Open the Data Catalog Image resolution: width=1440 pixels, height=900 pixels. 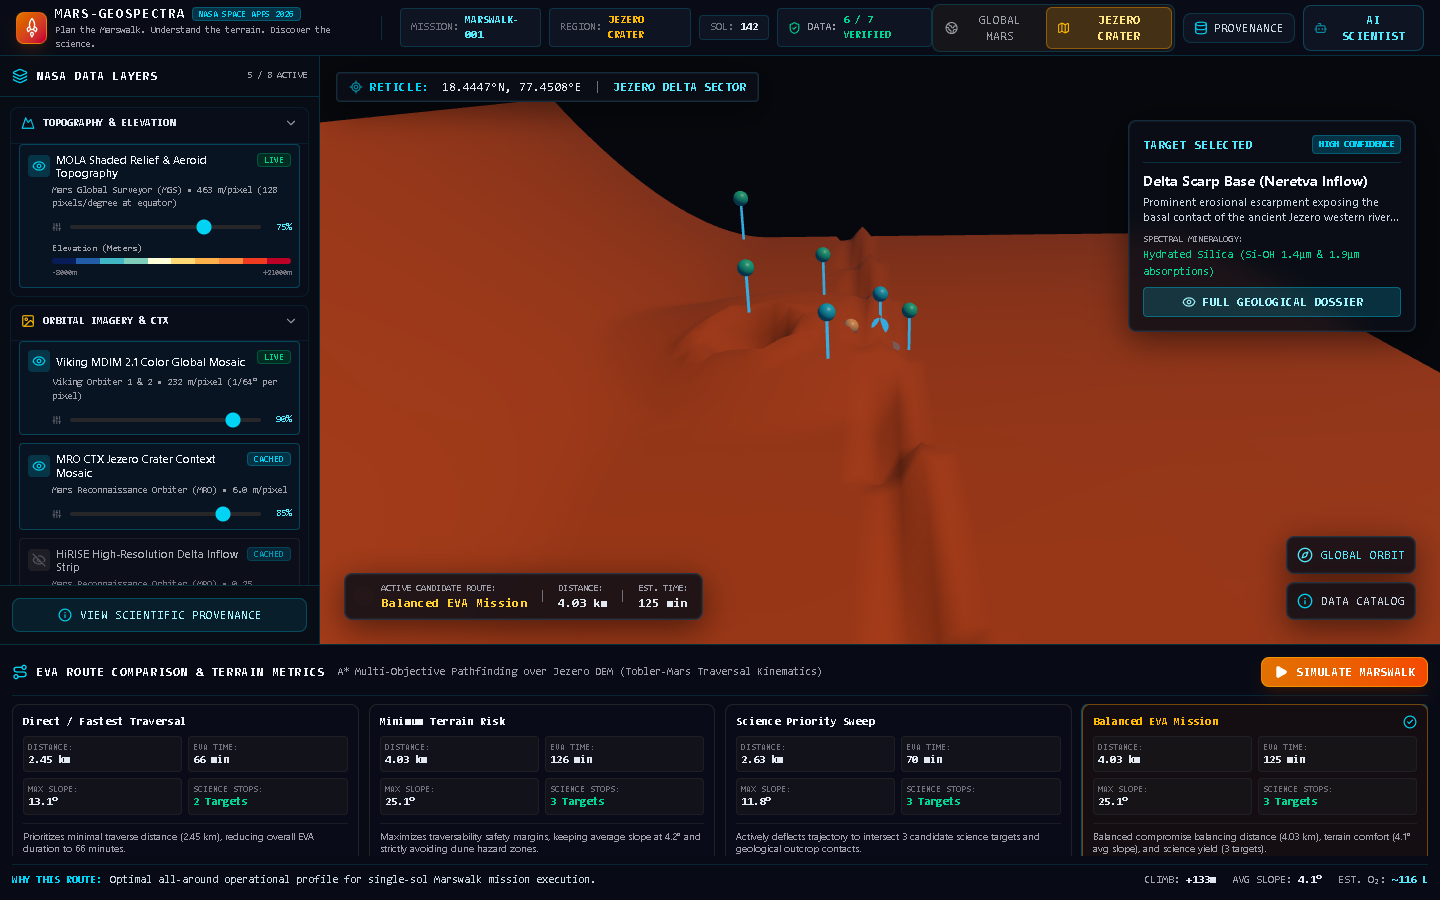tap(1351, 601)
